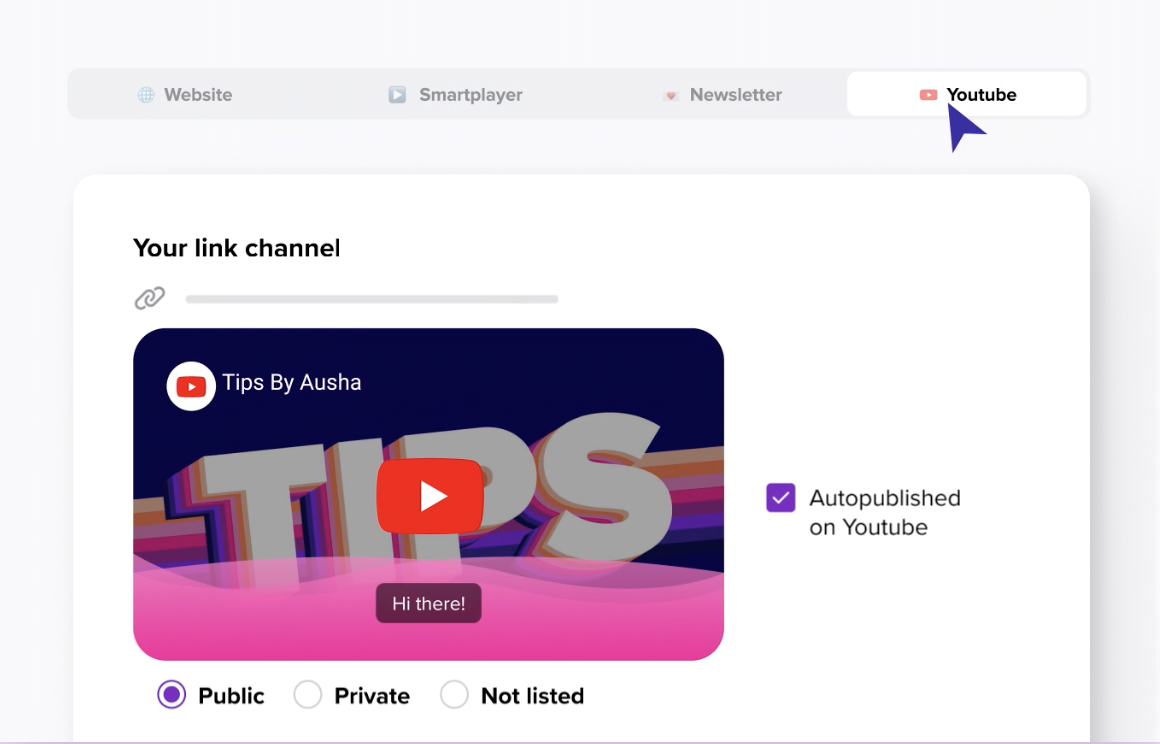Click the play icon beside Smartplayer
Image resolution: width=1160 pixels, height=744 pixels.
point(397,95)
